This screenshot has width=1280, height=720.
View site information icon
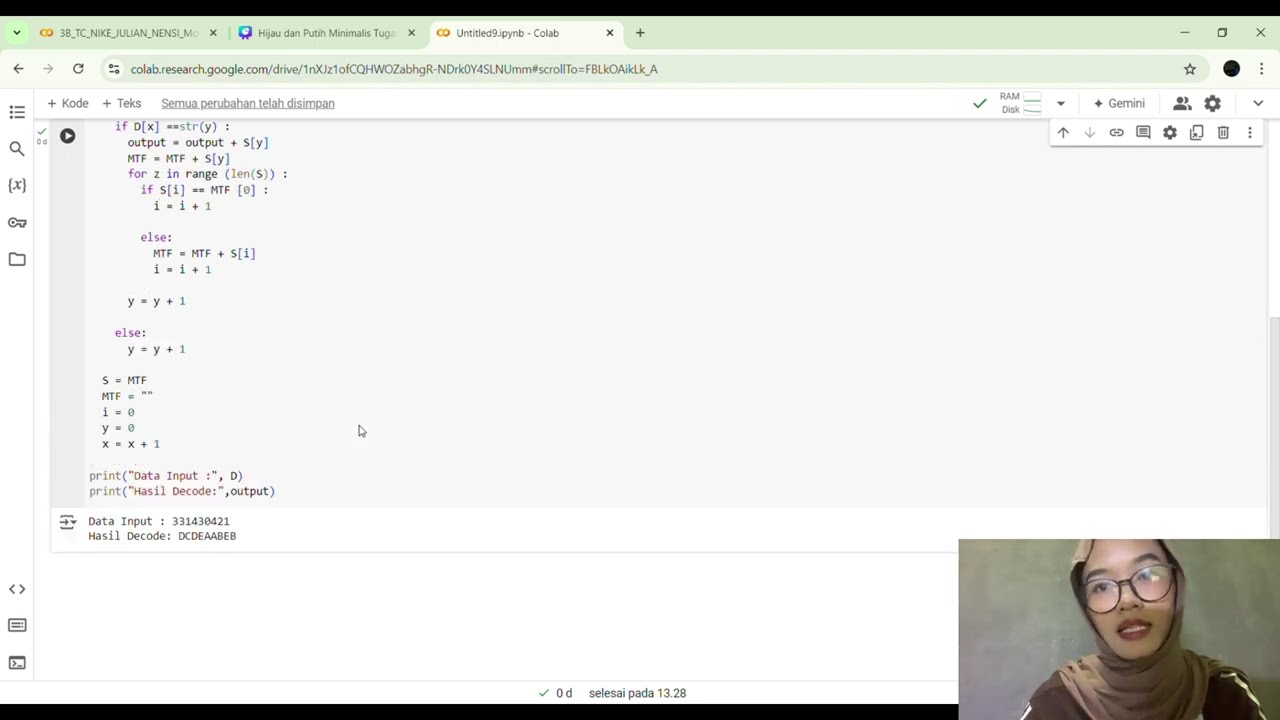pos(113,69)
